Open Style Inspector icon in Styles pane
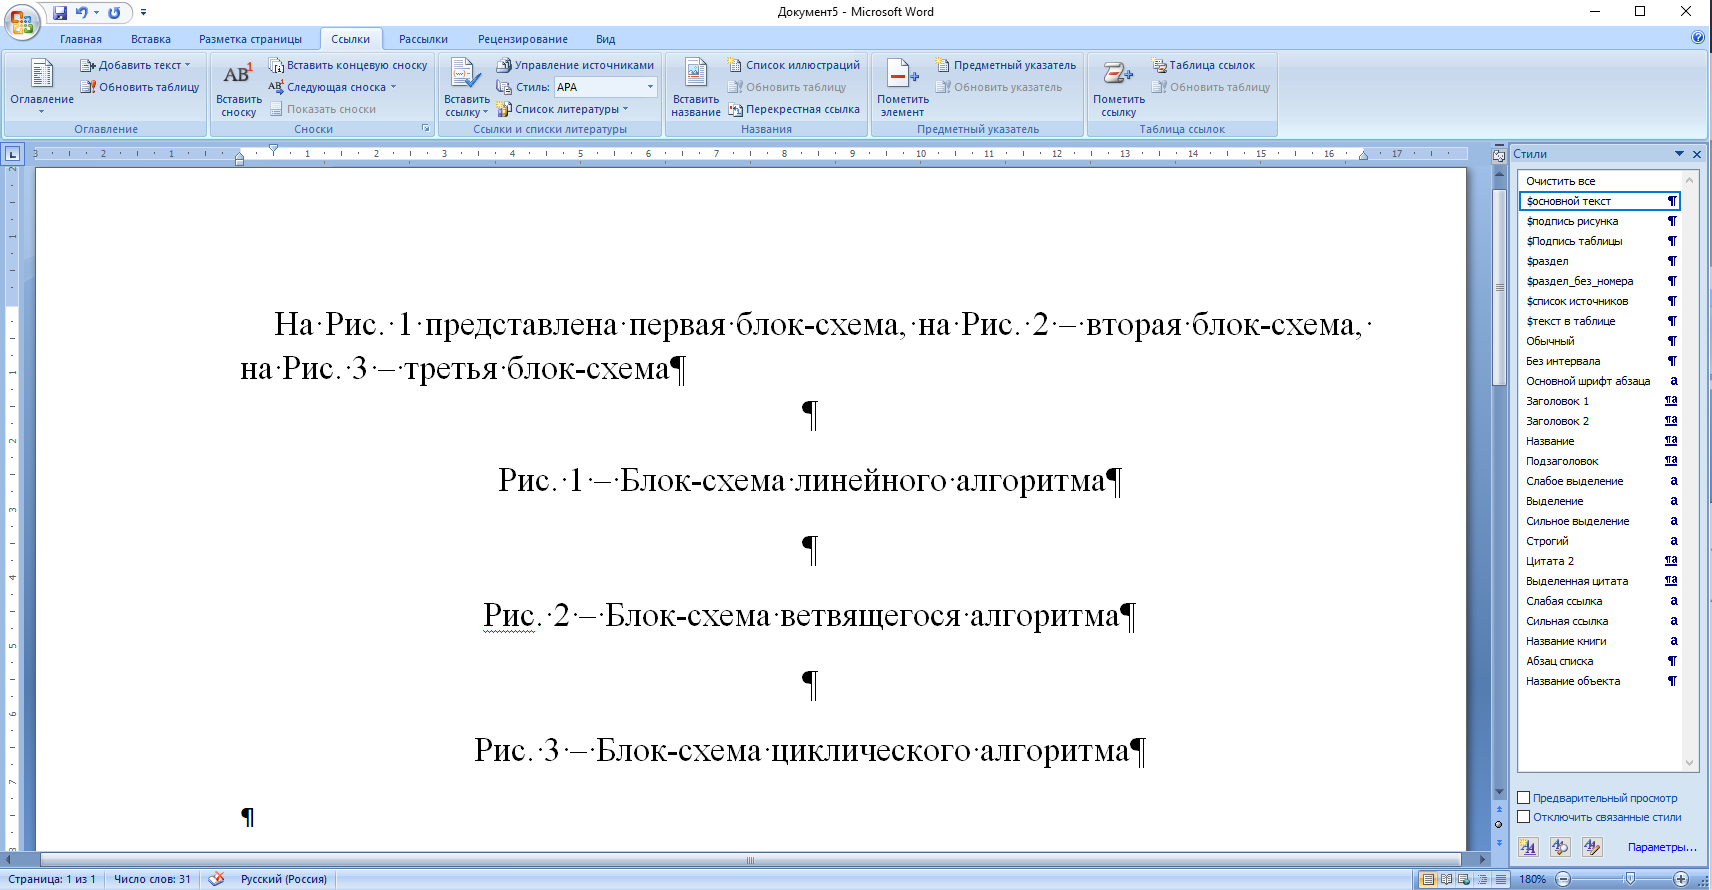This screenshot has width=1712, height=890. [1560, 847]
